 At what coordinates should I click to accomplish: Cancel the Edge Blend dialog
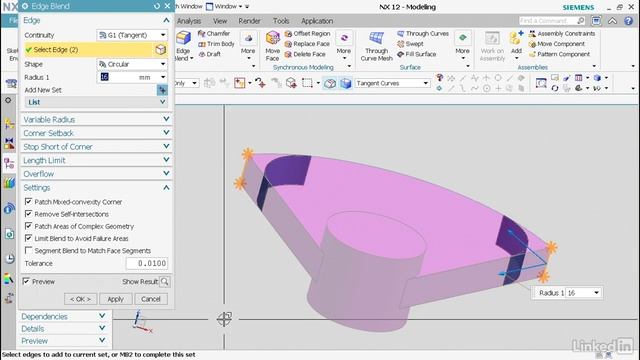tap(151, 299)
